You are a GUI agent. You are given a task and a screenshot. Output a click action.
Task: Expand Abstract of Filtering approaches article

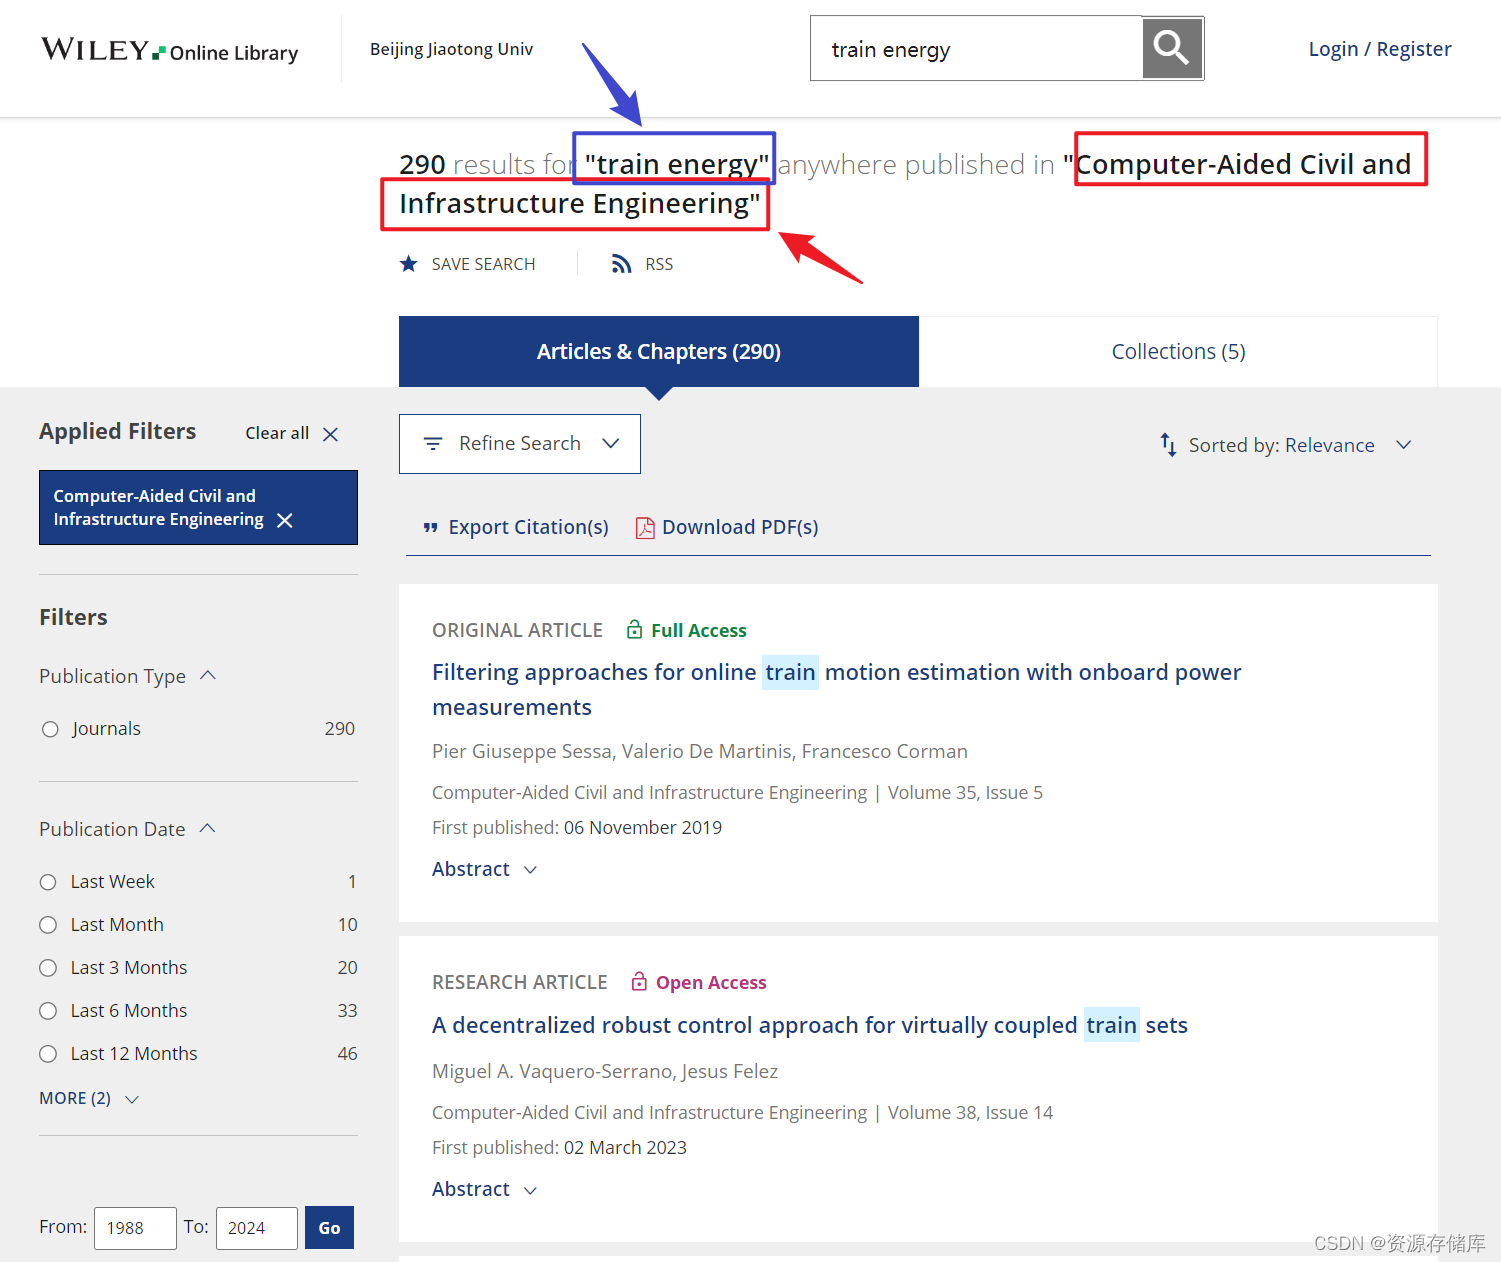pyautogui.click(x=485, y=869)
